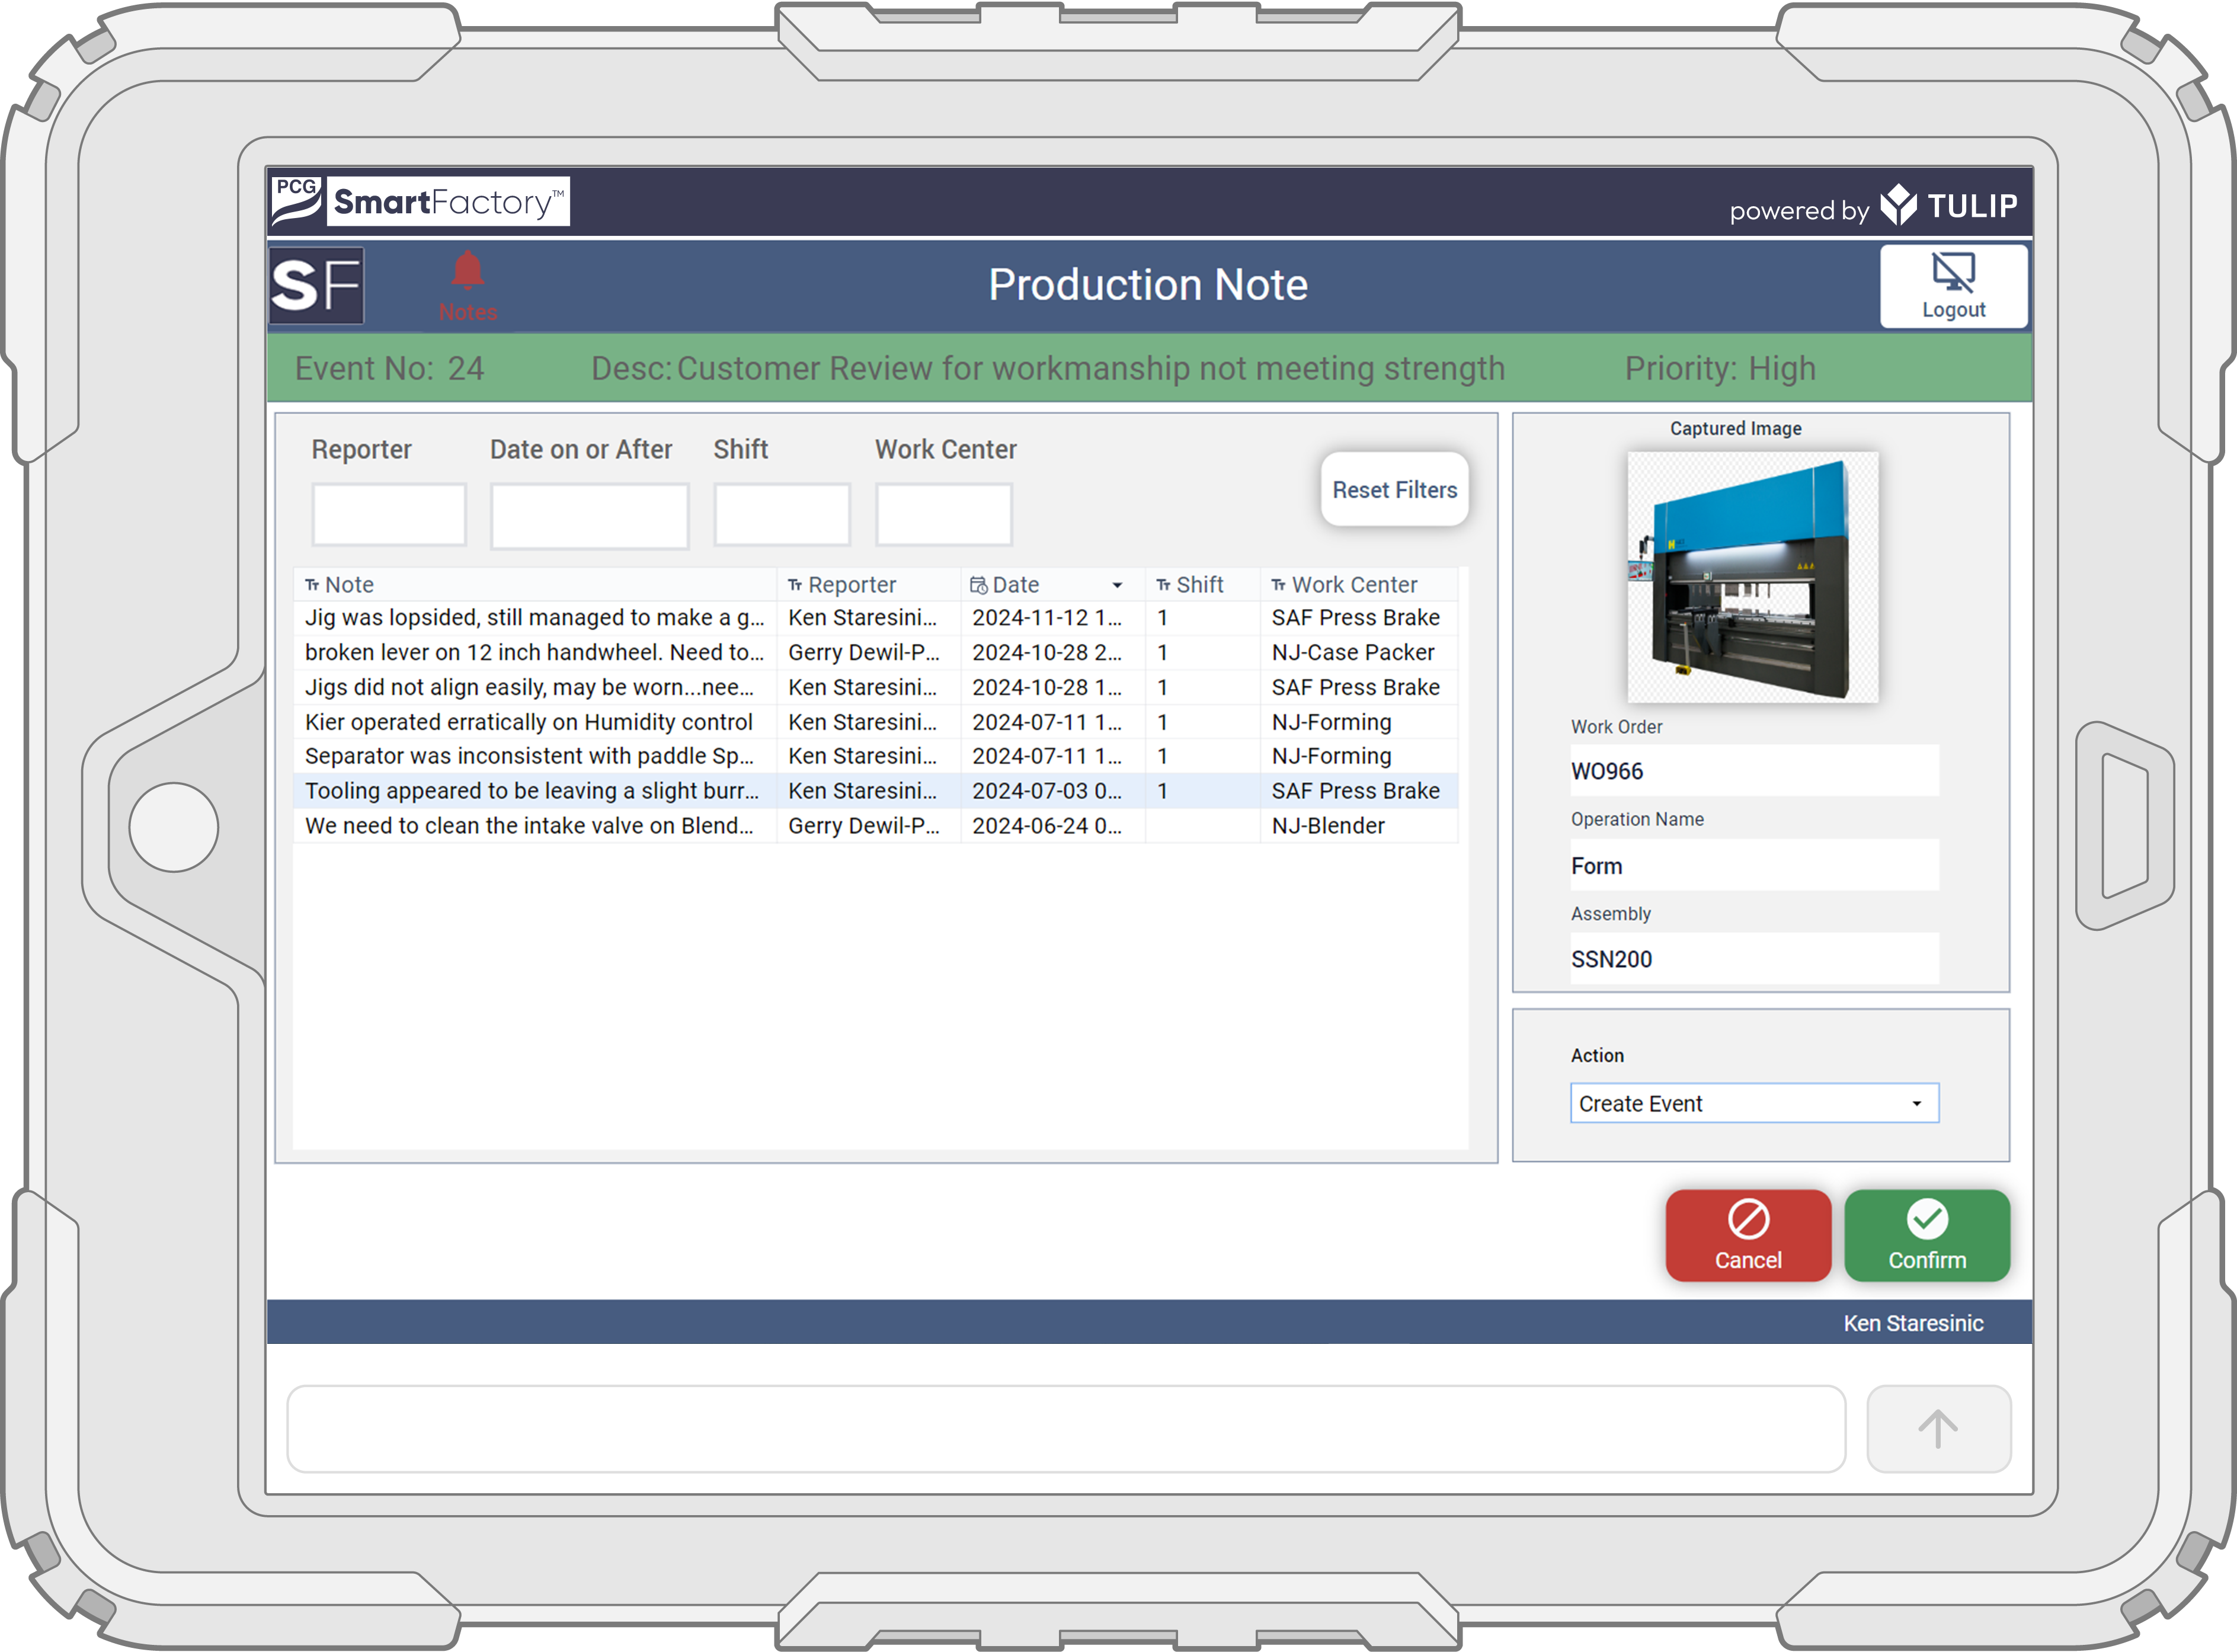Click the Note column header
The height and width of the screenshot is (1652, 2237).
click(350, 585)
